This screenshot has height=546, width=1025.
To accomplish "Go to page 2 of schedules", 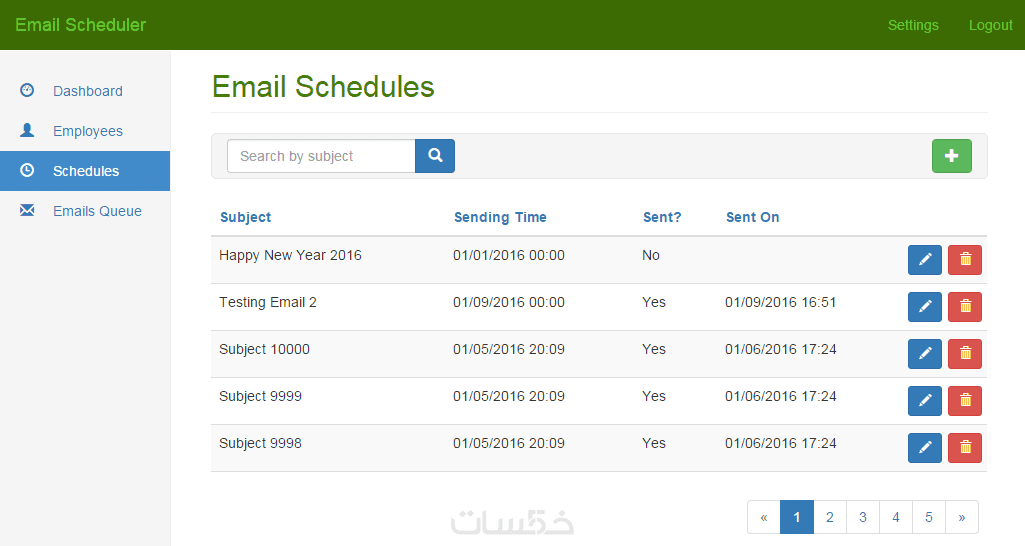I will click(829, 517).
